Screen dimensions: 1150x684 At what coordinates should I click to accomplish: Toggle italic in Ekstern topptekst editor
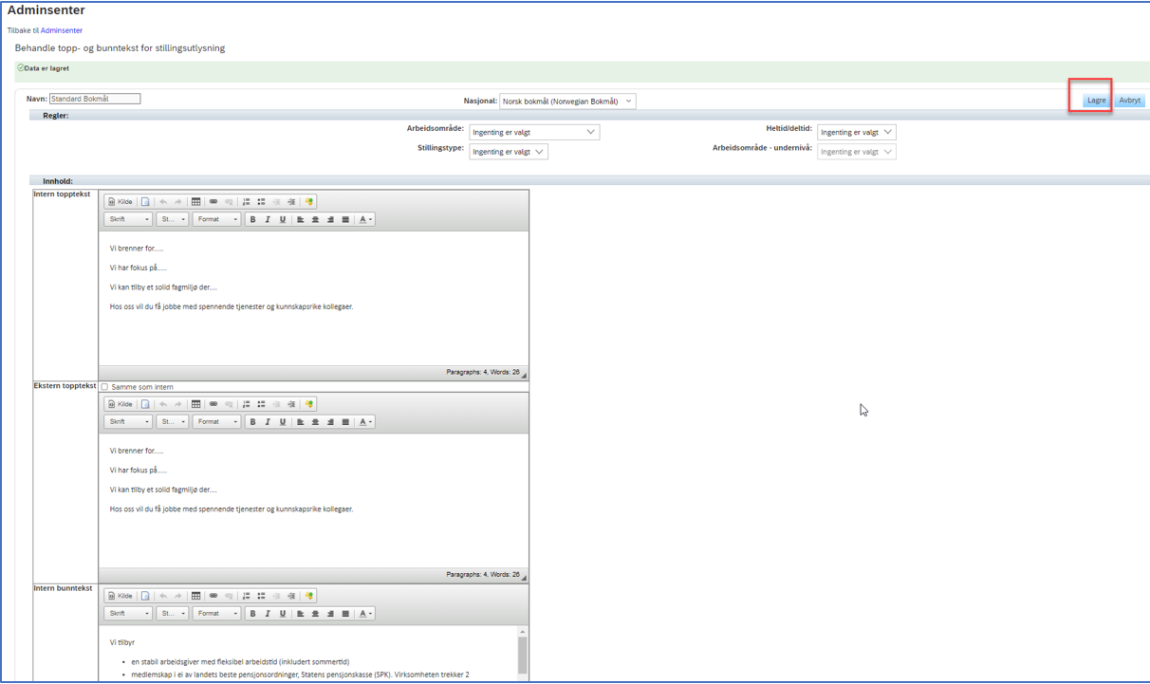tap(268, 422)
